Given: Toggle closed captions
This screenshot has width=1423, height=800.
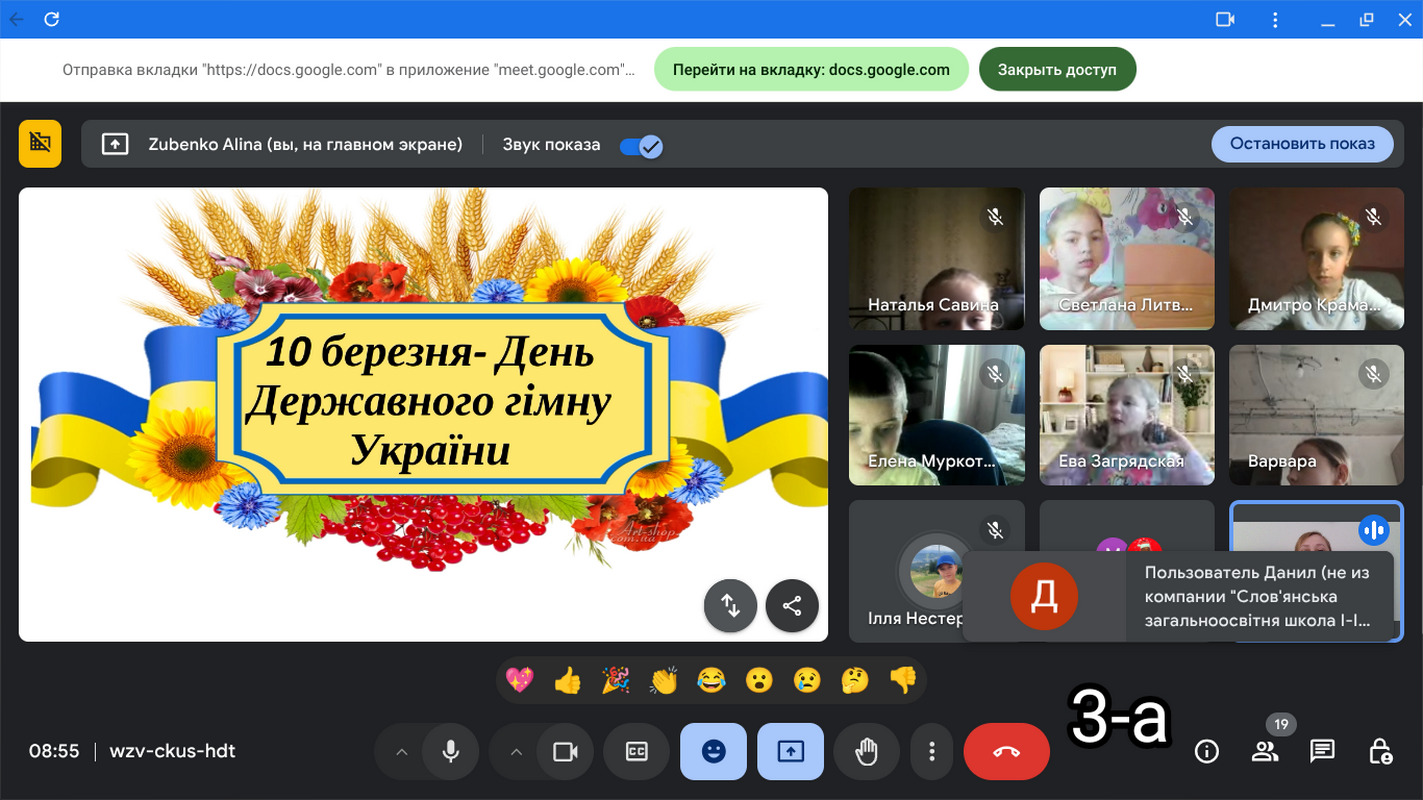Looking at the screenshot, I should [637, 751].
